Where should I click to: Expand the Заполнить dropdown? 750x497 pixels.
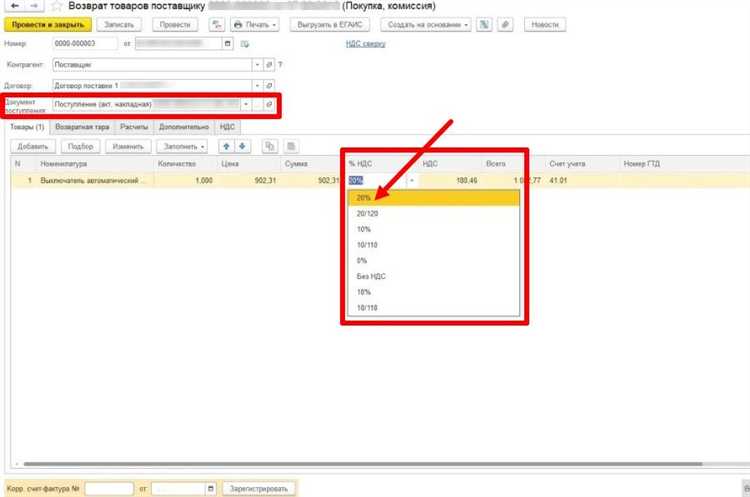pyautogui.click(x=182, y=146)
